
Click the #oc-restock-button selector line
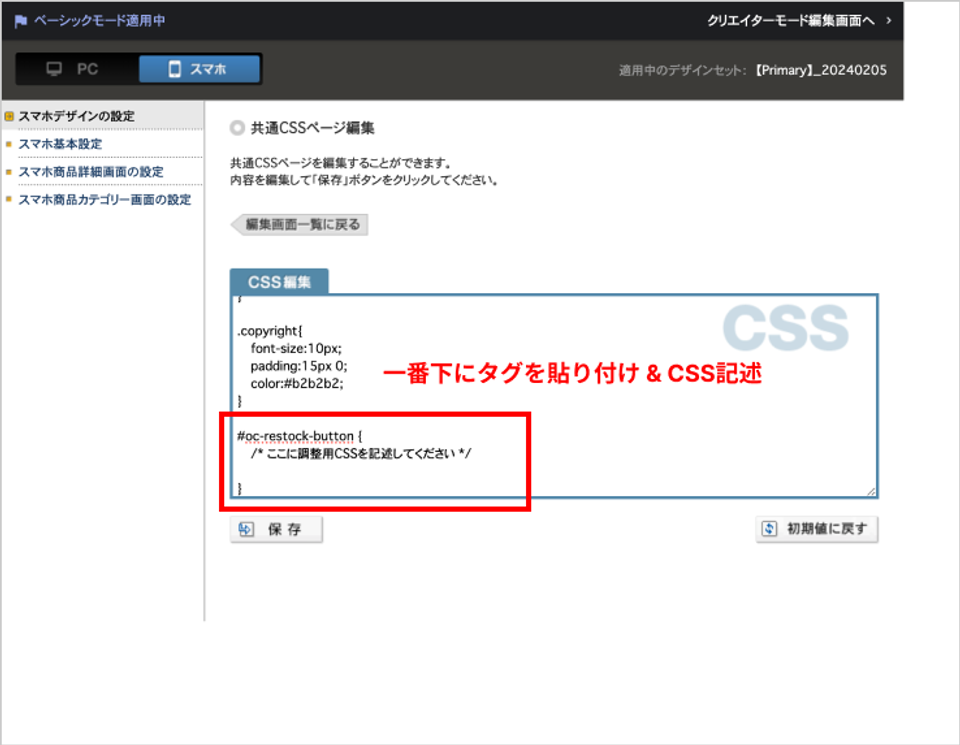click(x=299, y=436)
